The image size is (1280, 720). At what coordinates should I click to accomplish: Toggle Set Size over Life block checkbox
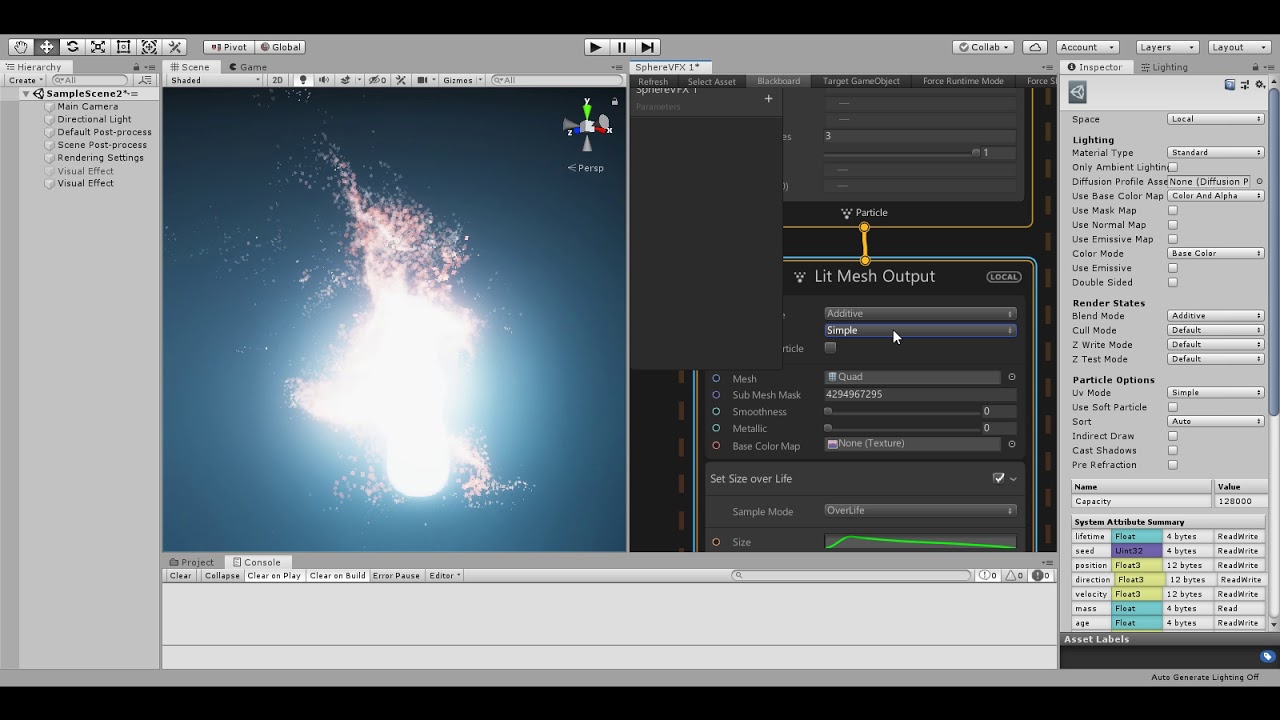tap(998, 478)
